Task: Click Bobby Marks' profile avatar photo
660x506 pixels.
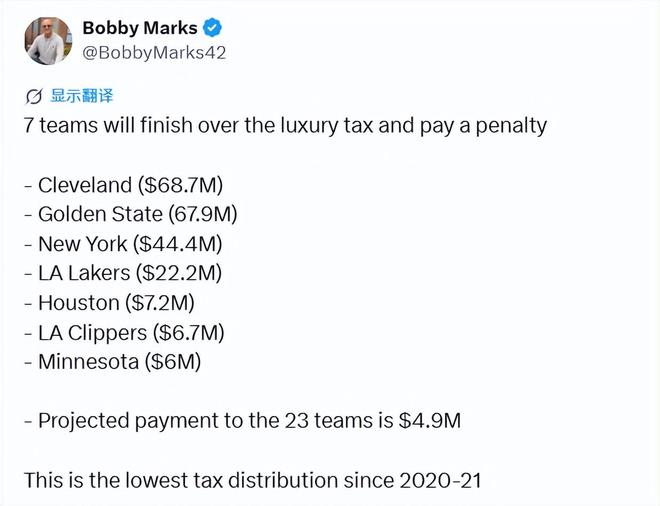Action: [x=47, y=40]
